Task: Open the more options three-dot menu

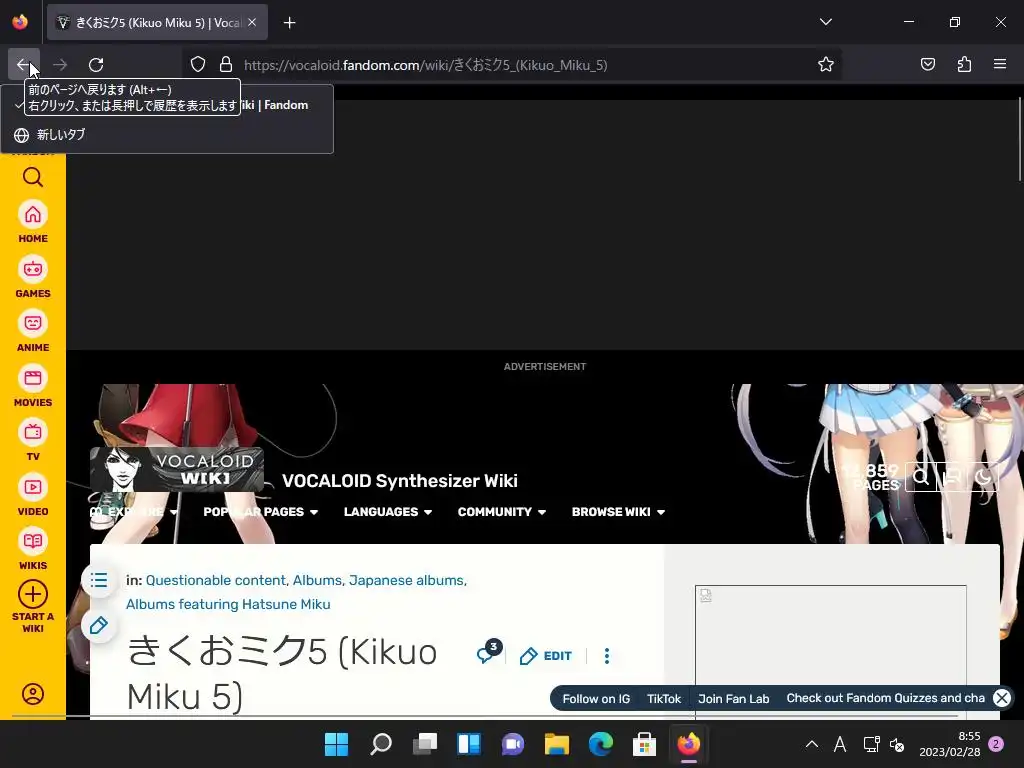Action: [x=607, y=656]
